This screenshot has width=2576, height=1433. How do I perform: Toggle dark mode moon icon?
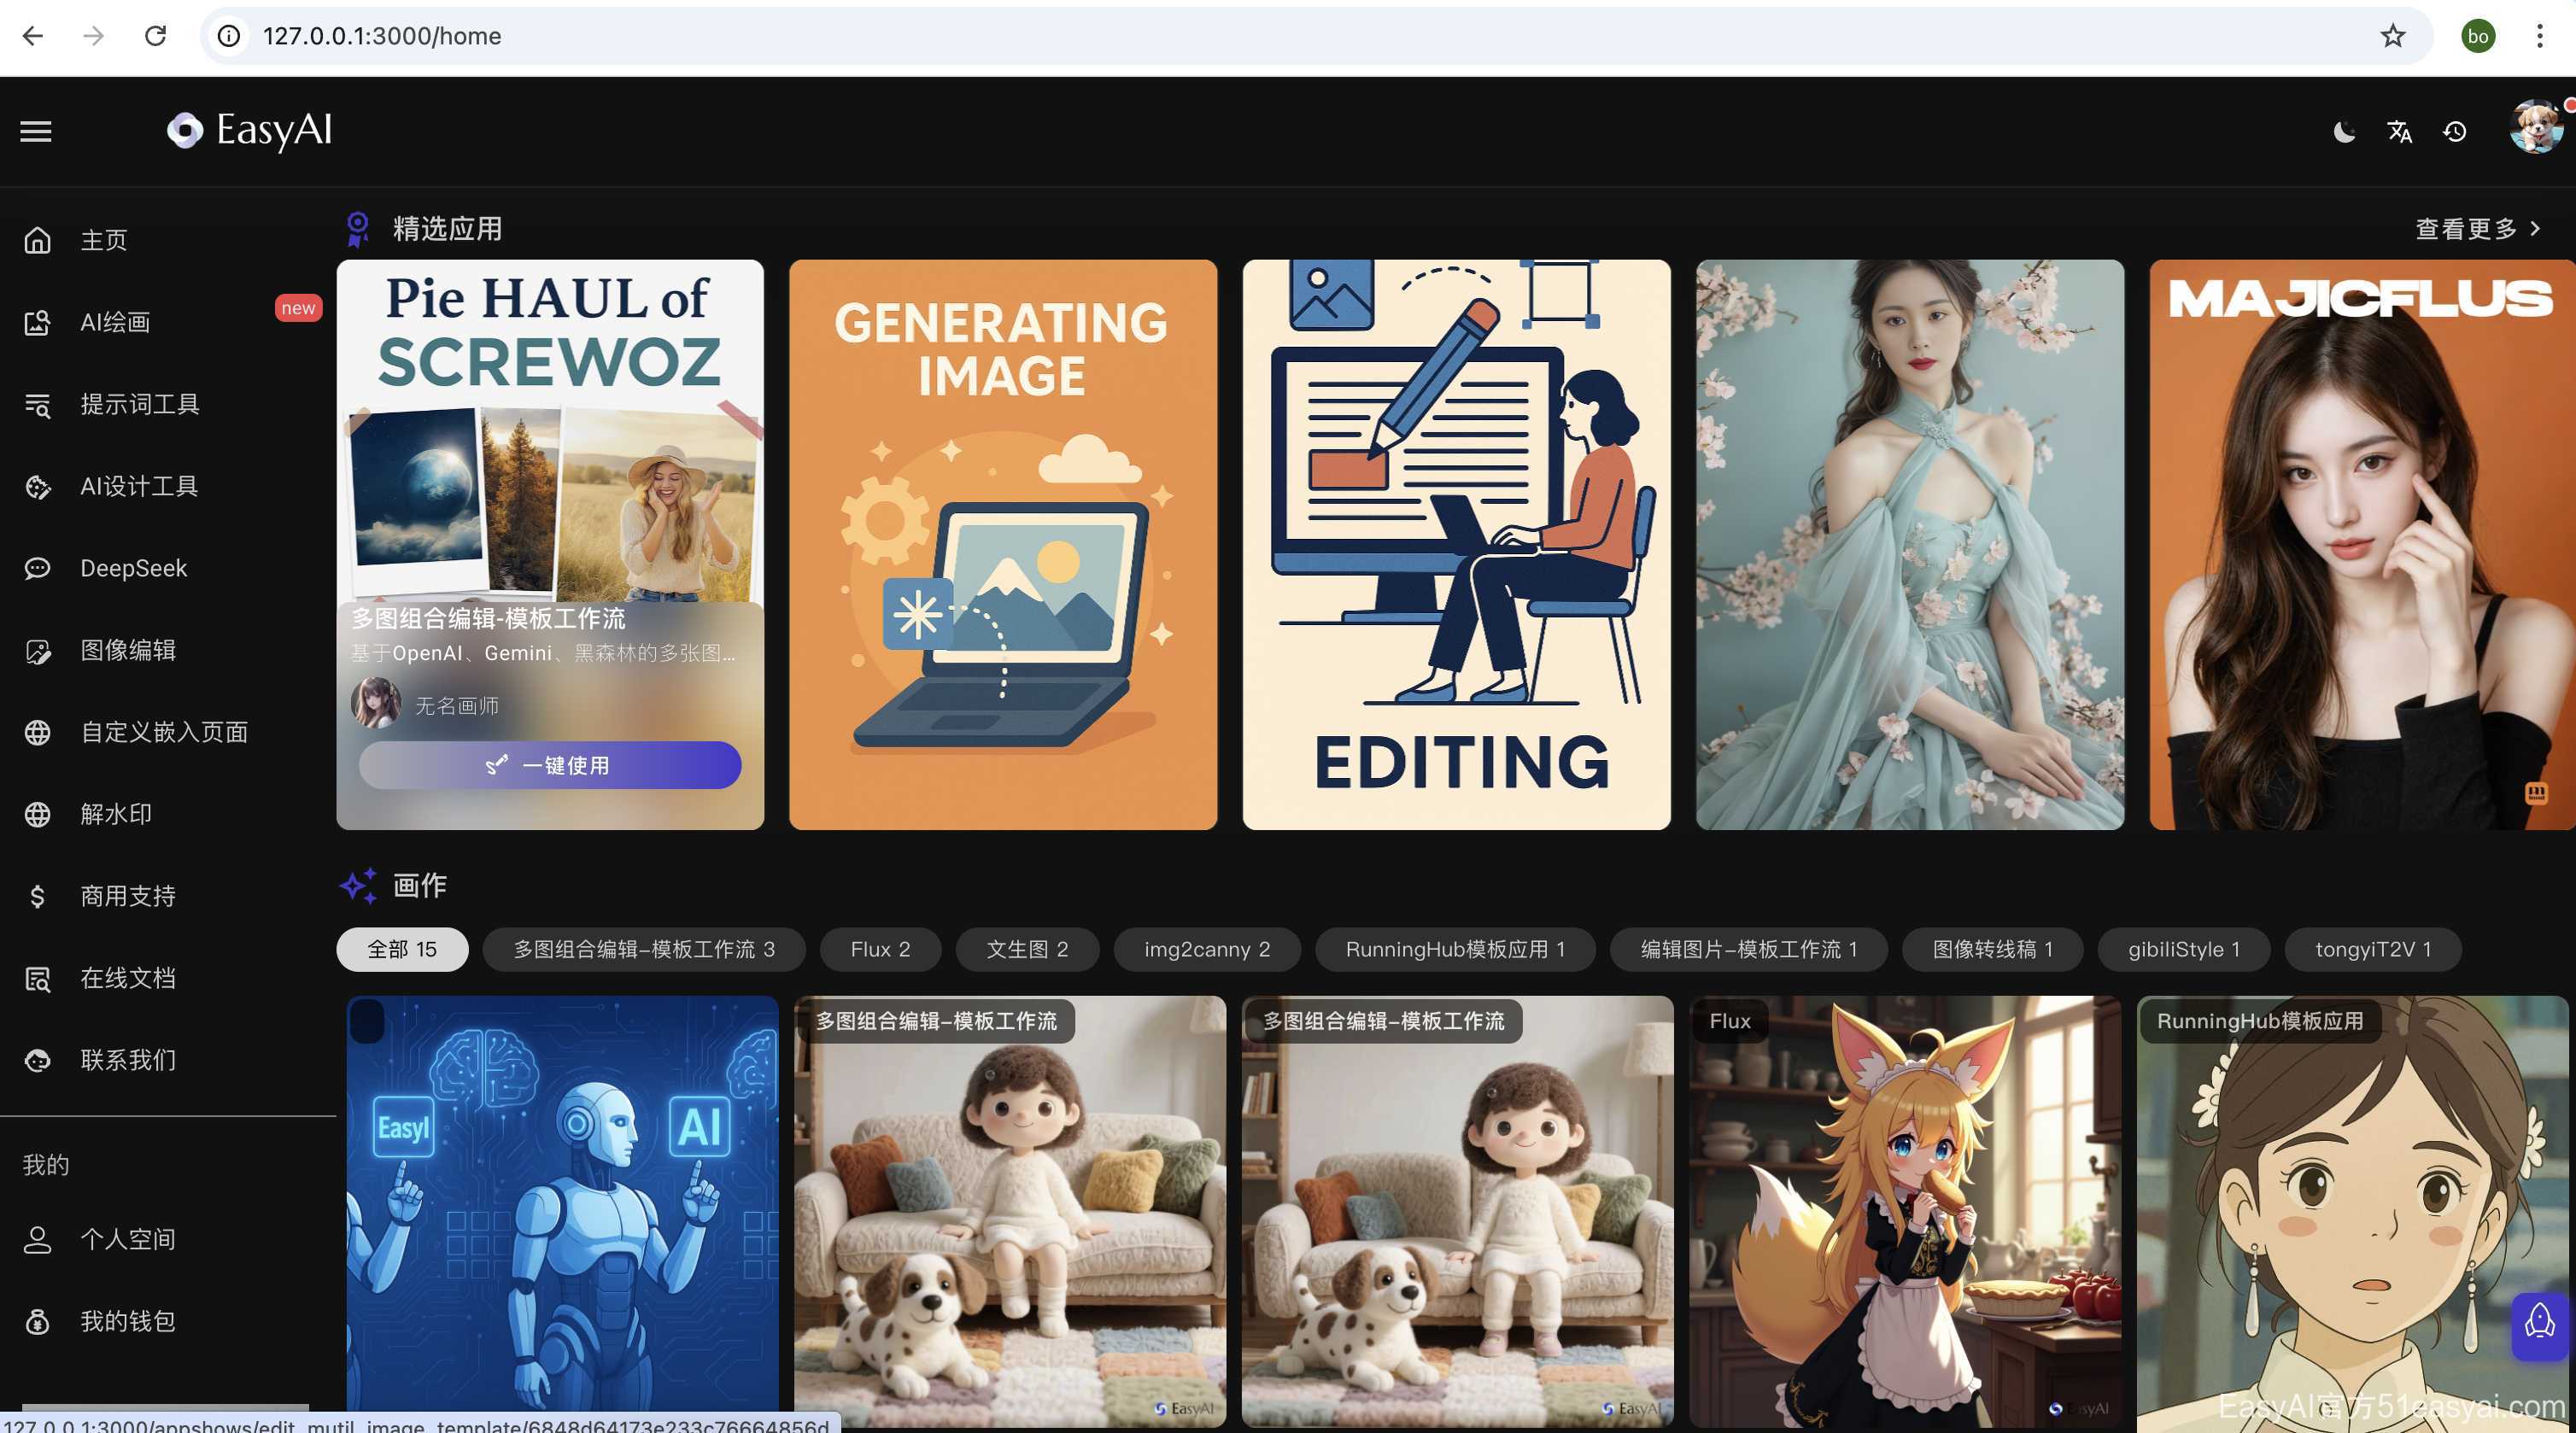(2344, 131)
